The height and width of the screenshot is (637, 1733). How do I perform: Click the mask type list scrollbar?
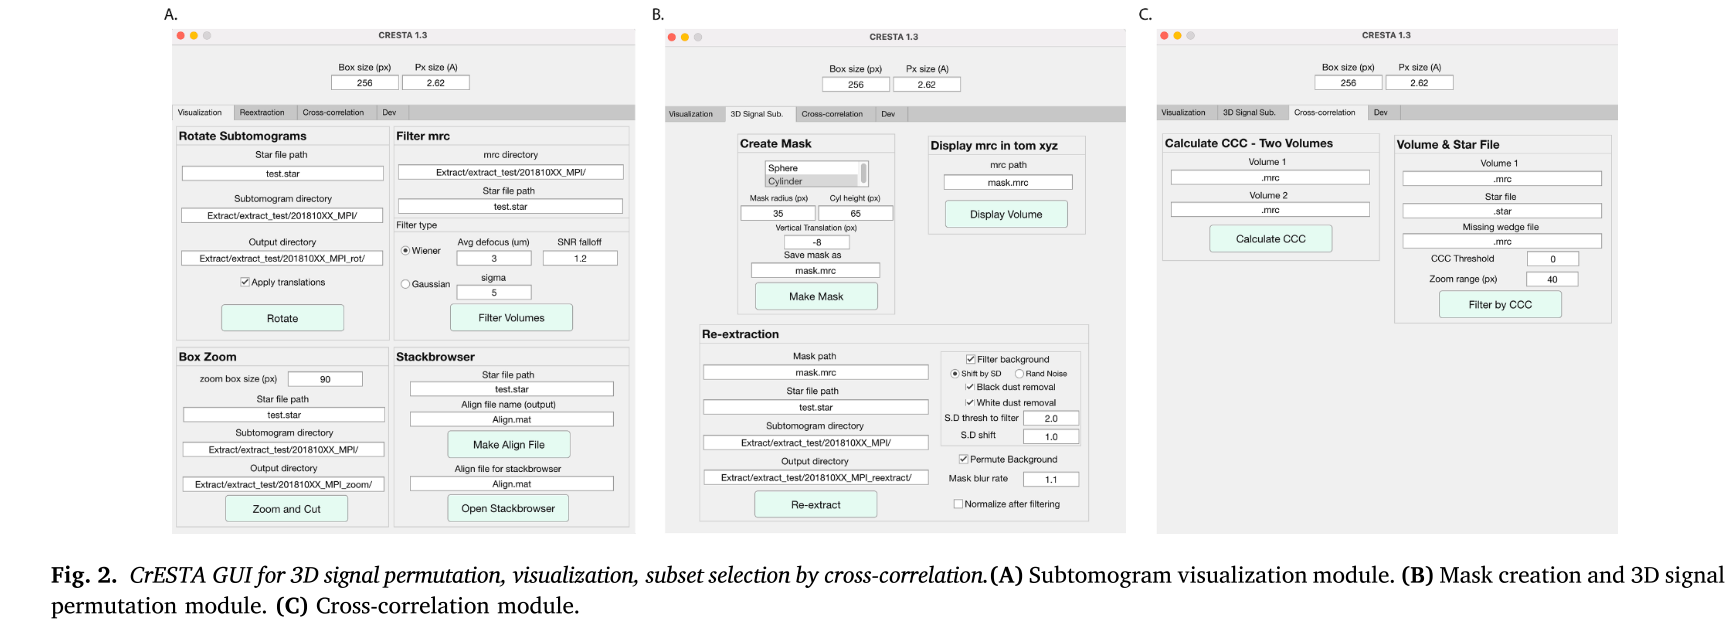tap(864, 174)
